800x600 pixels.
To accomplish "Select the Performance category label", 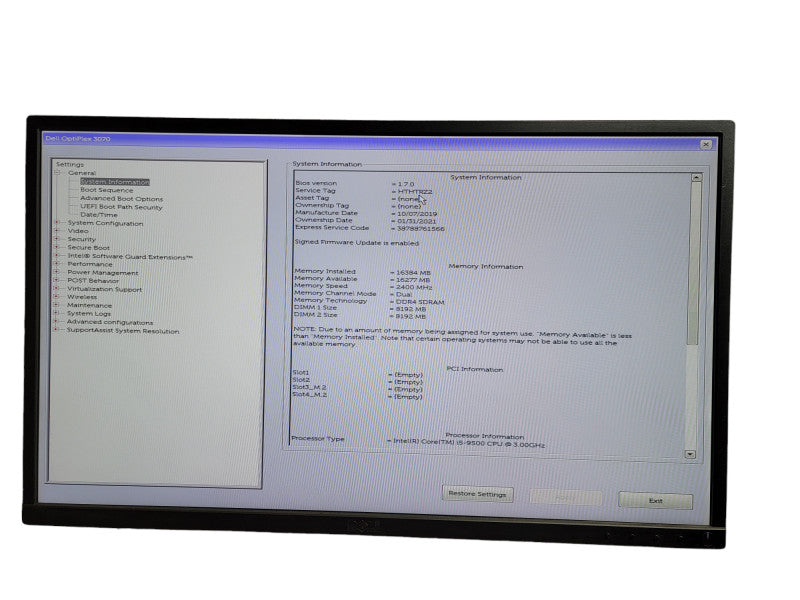I will tap(90, 264).
